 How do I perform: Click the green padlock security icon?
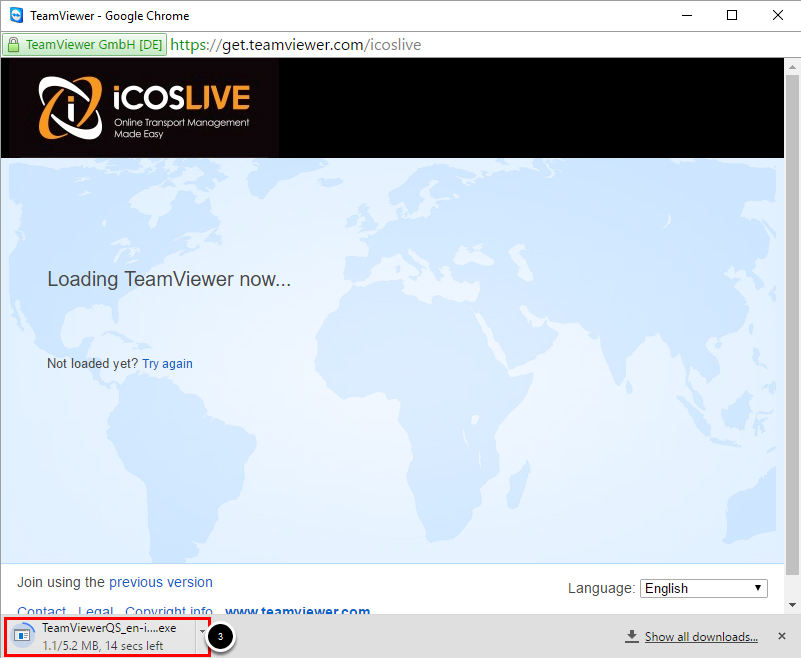tap(14, 45)
